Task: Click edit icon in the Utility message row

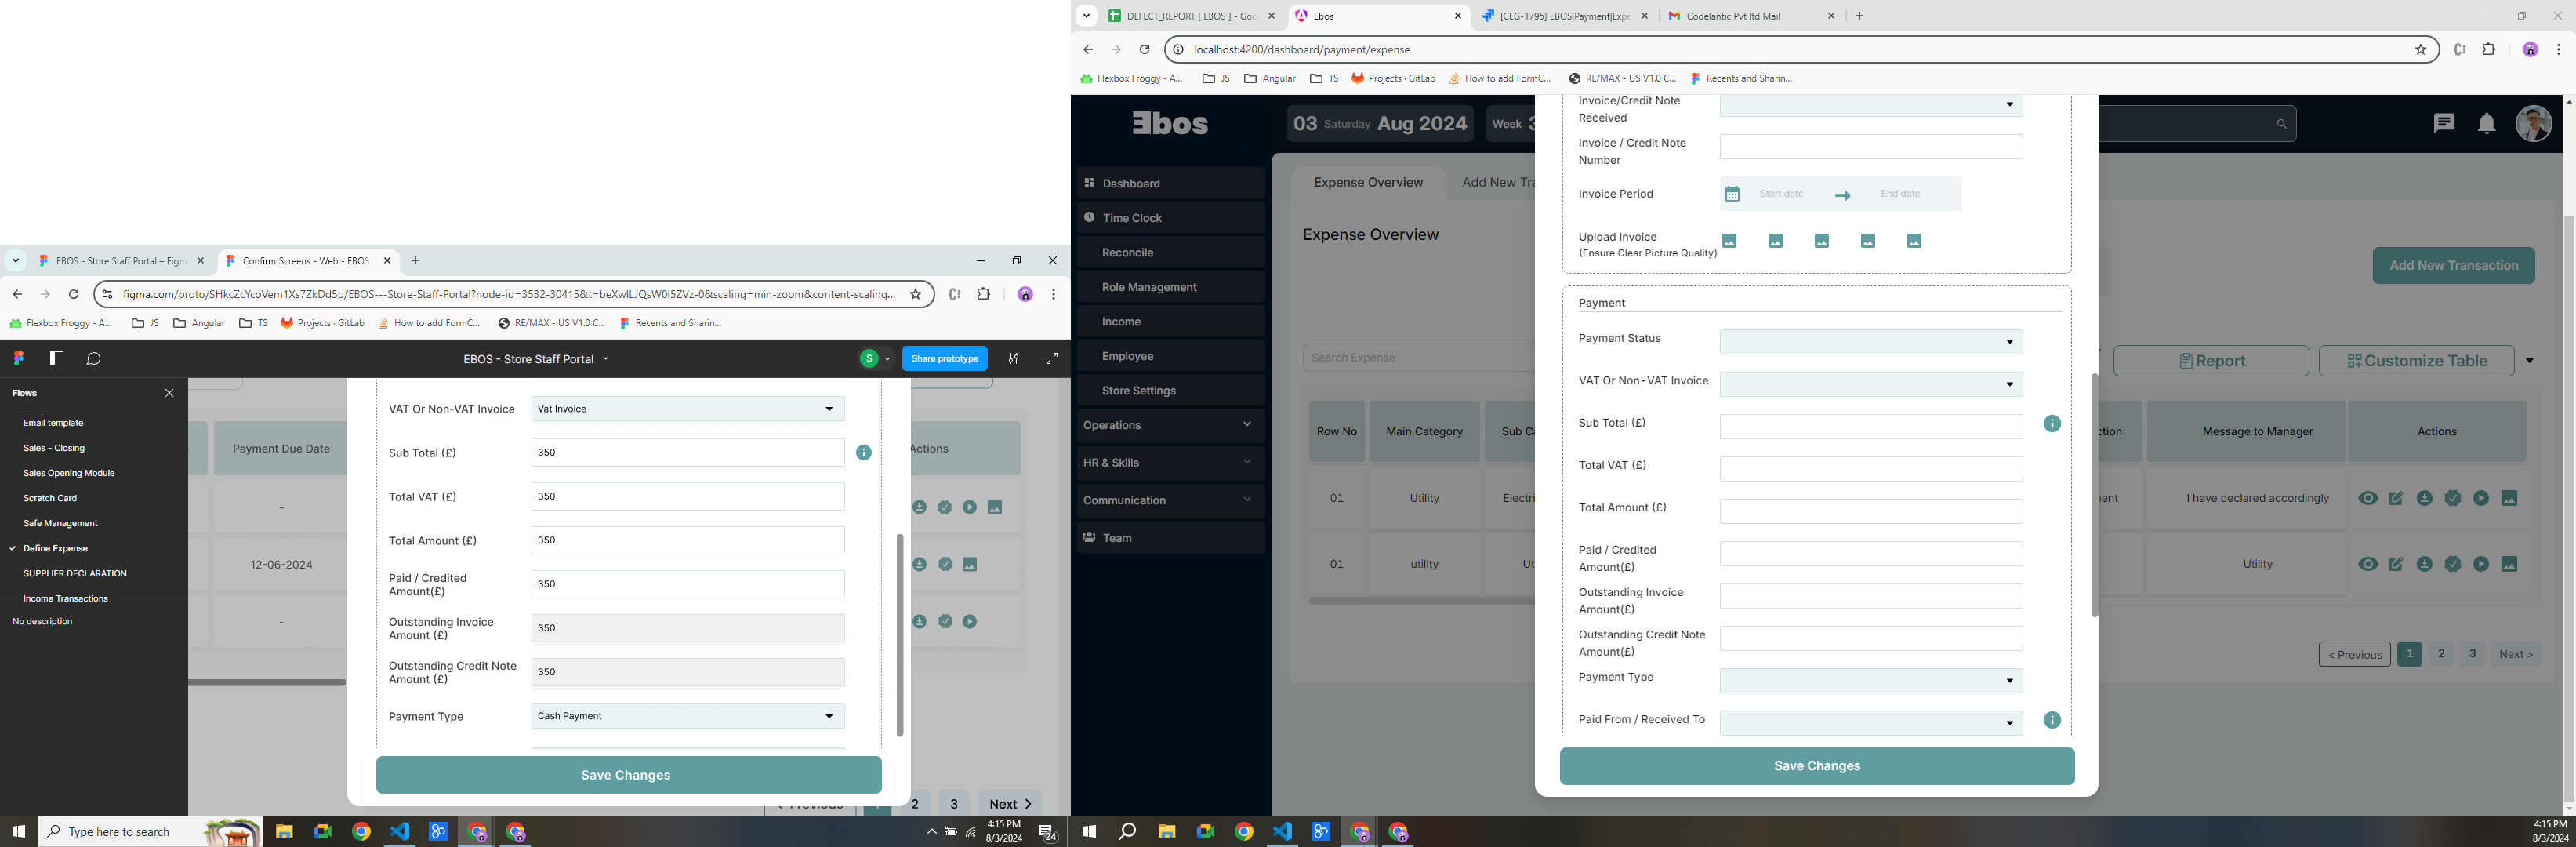Action: (x=2396, y=564)
